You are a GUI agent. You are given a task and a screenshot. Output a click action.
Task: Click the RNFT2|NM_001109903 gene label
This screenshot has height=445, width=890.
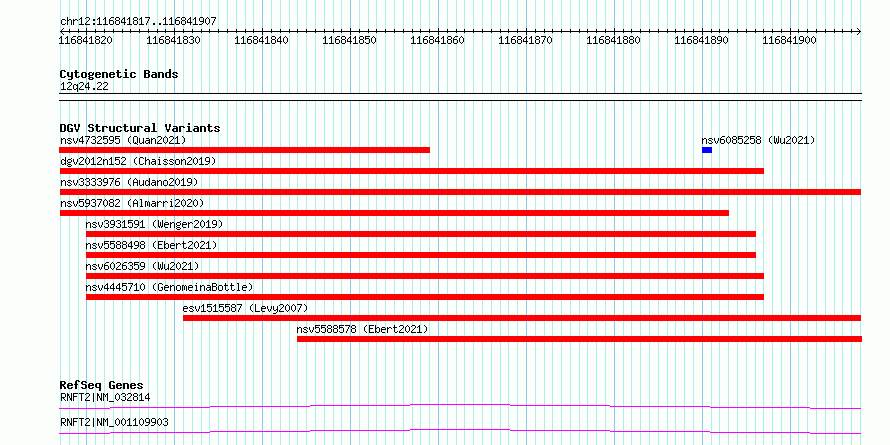click(114, 422)
